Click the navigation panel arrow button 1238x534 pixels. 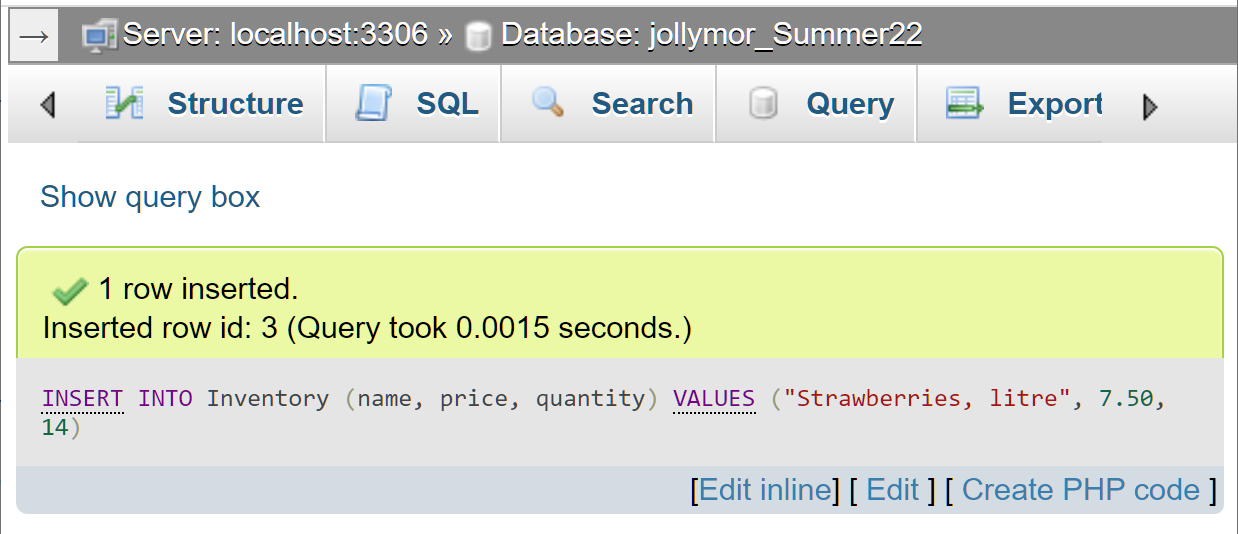pos(34,36)
